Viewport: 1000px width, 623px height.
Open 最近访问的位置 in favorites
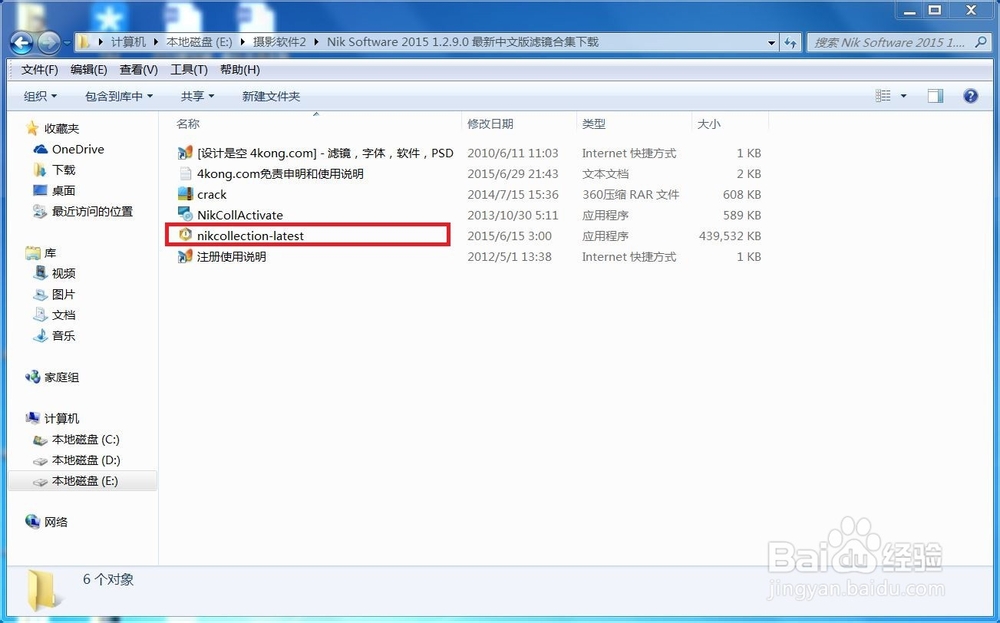click(92, 212)
